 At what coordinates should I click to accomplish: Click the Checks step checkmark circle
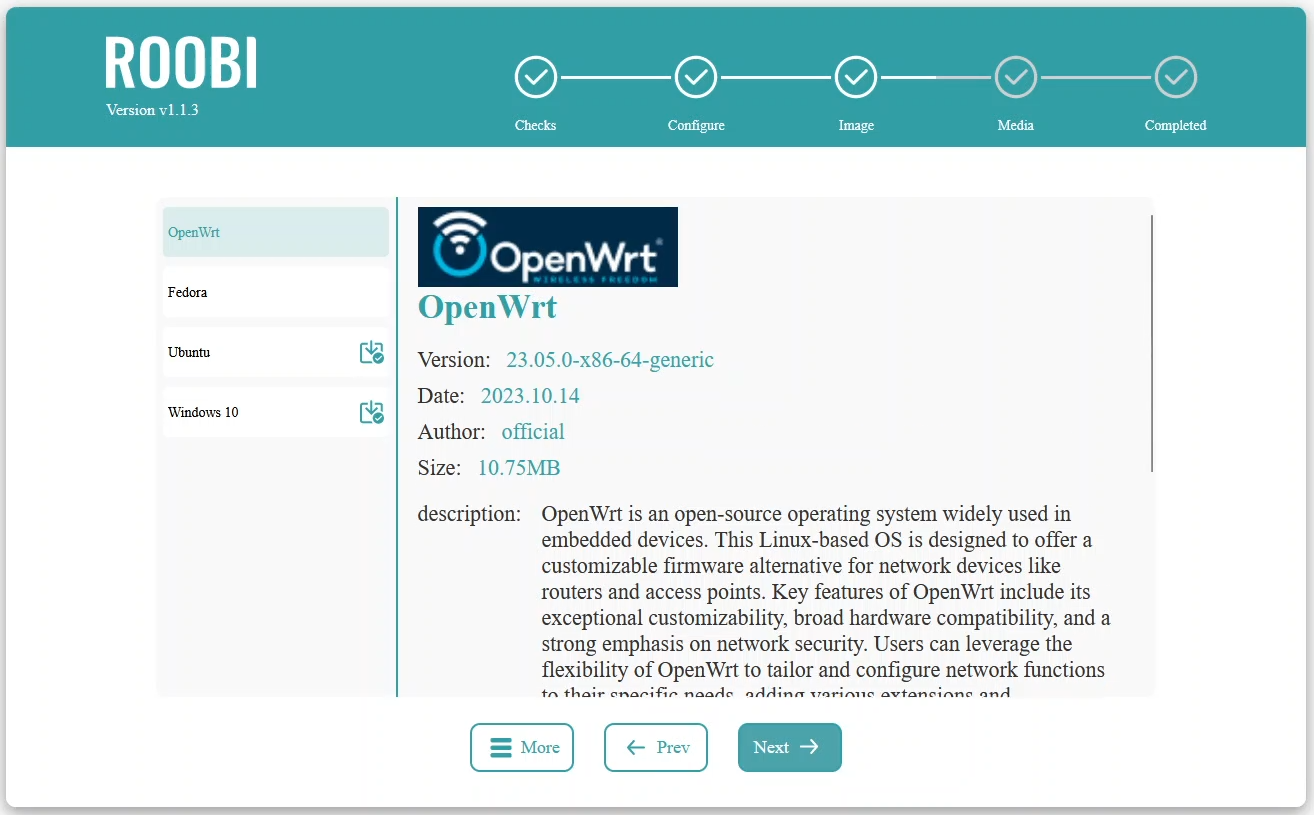(x=536, y=77)
